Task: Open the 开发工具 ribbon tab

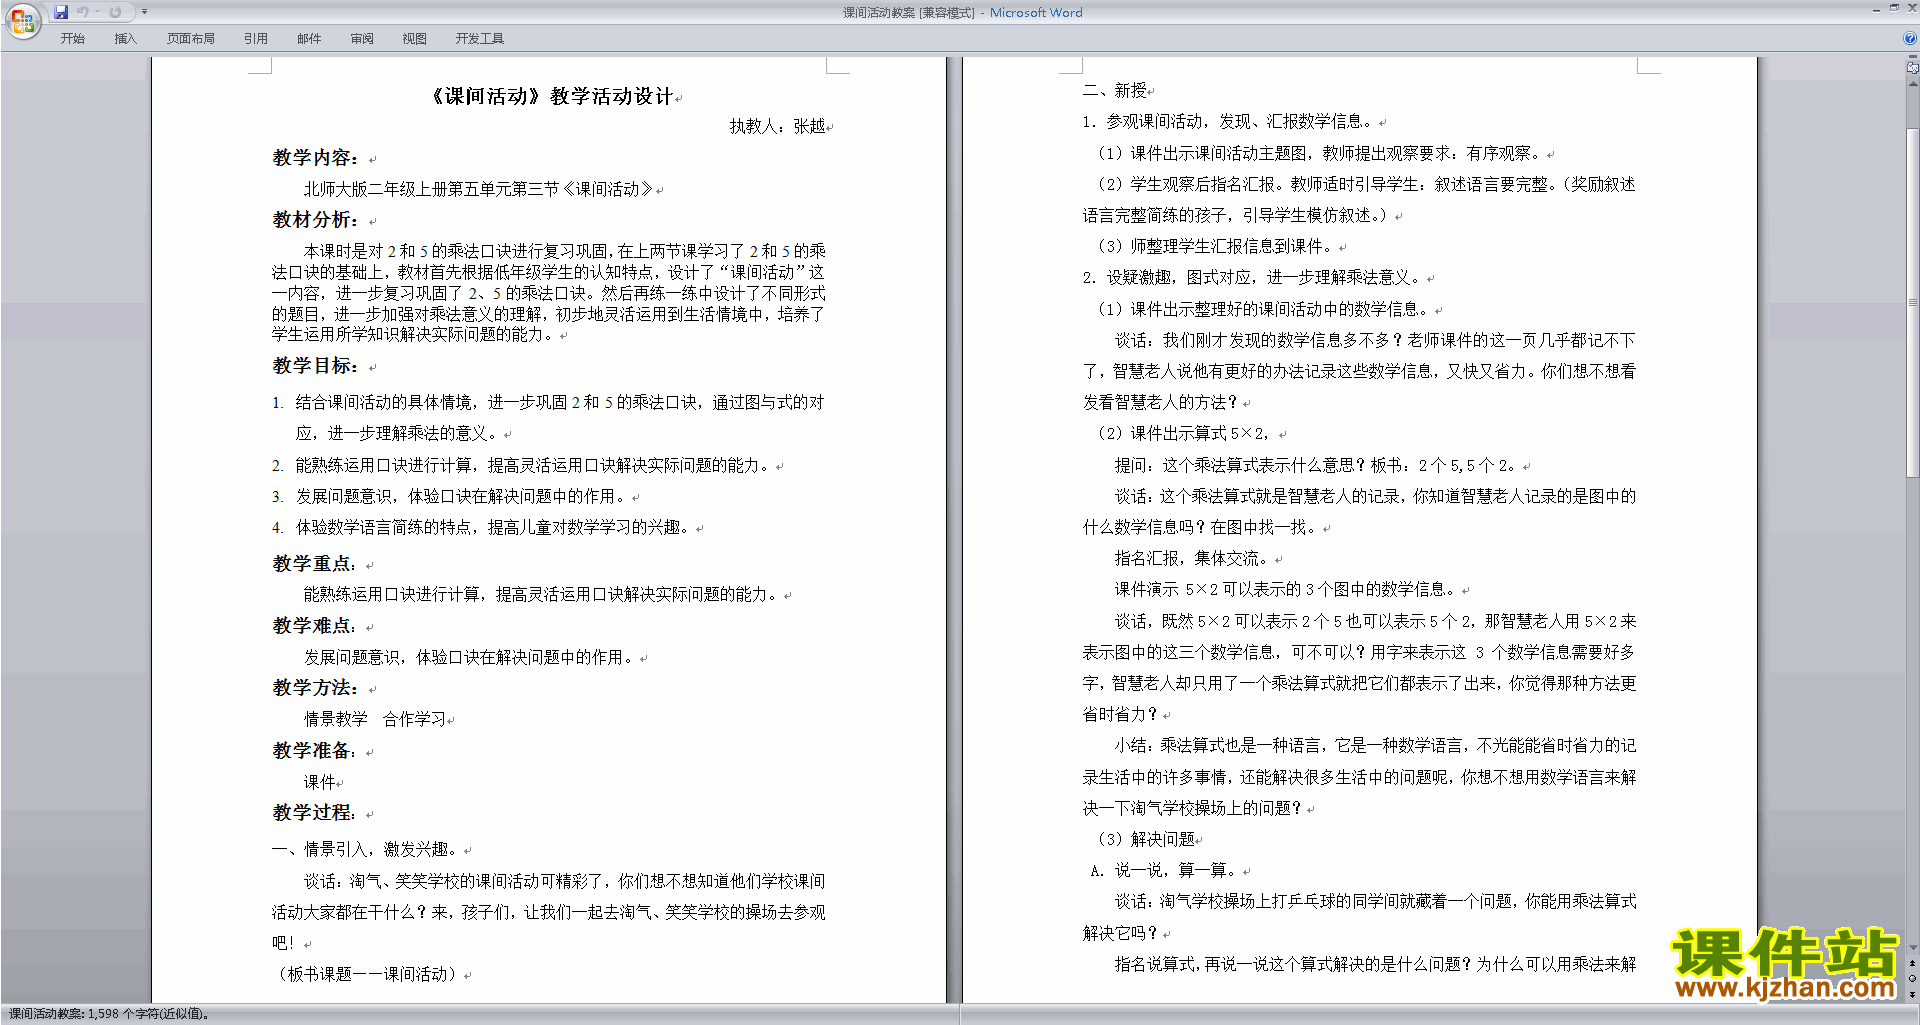Action: click(x=479, y=39)
